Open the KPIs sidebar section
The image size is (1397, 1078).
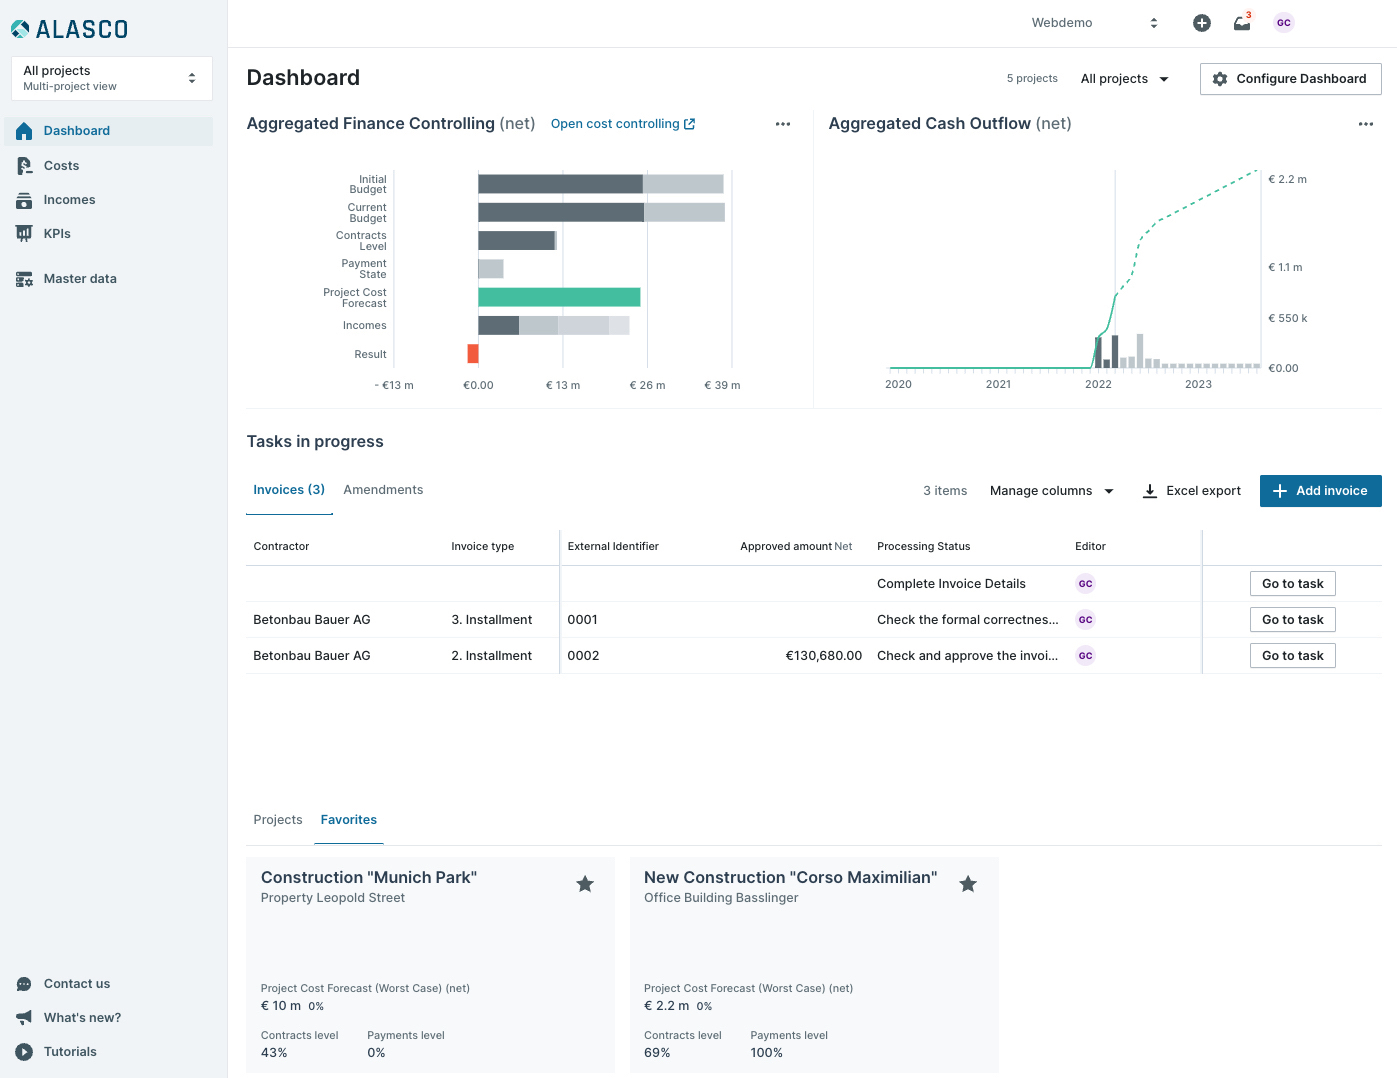point(57,234)
